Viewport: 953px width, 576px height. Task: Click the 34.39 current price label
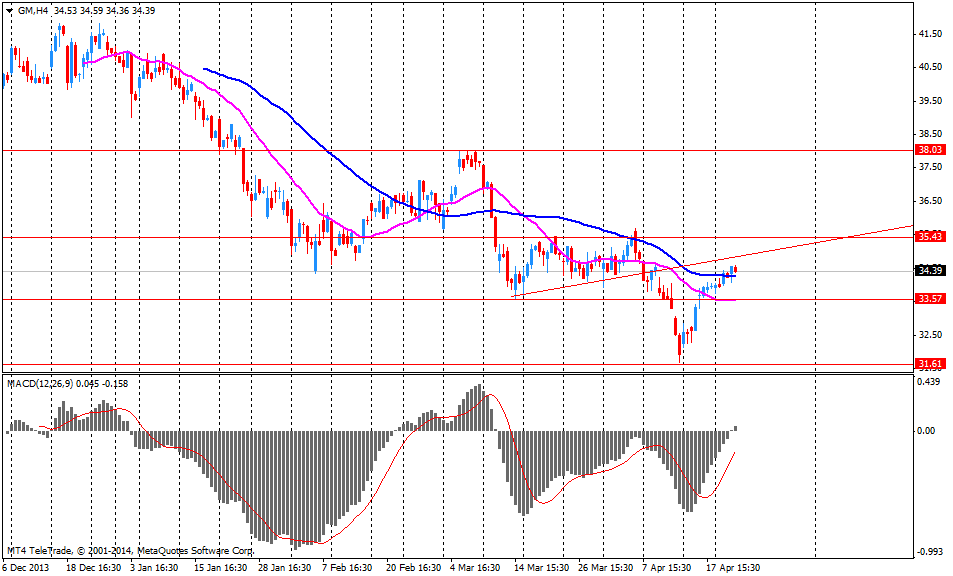coord(930,270)
